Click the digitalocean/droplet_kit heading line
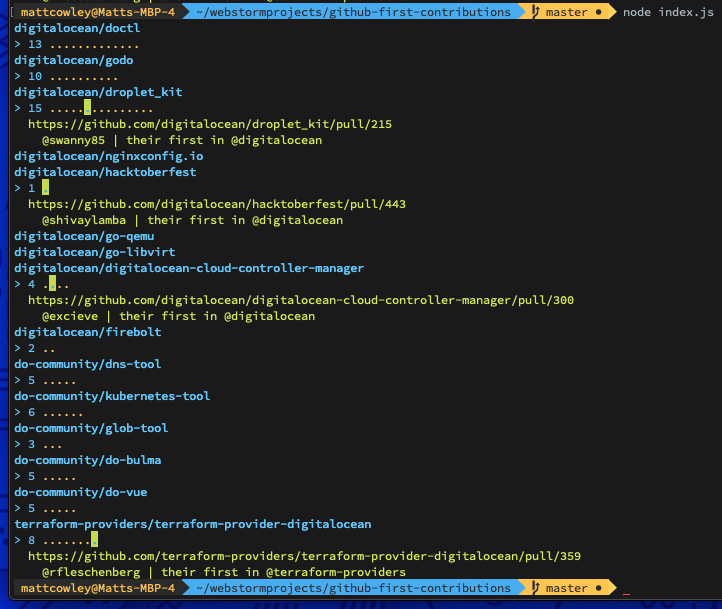The height and width of the screenshot is (609, 722). (x=99, y=93)
